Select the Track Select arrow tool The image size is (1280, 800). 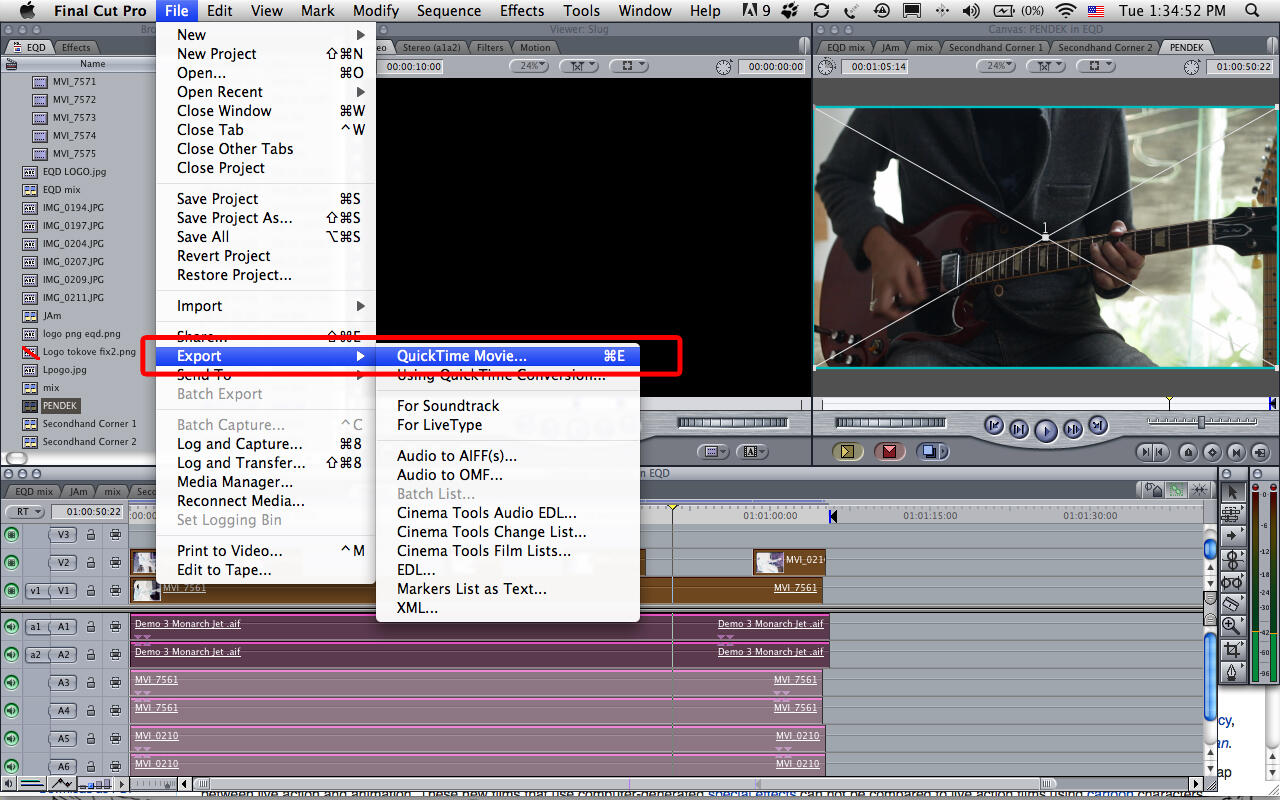click(1232, 536)
